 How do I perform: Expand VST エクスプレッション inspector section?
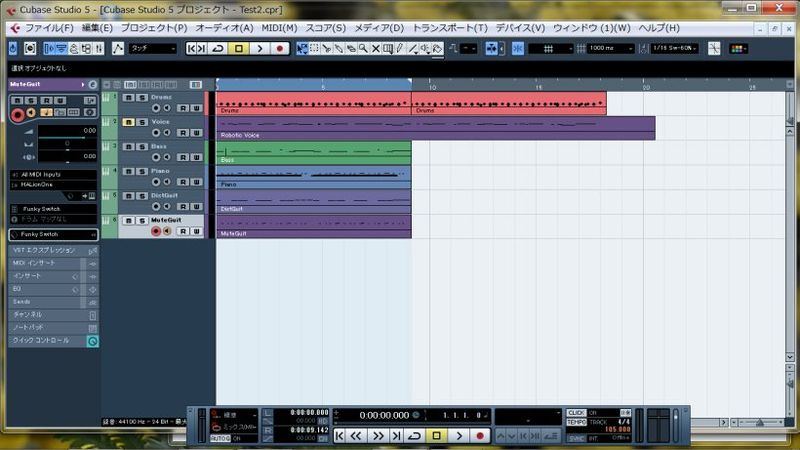coord(54,251)
